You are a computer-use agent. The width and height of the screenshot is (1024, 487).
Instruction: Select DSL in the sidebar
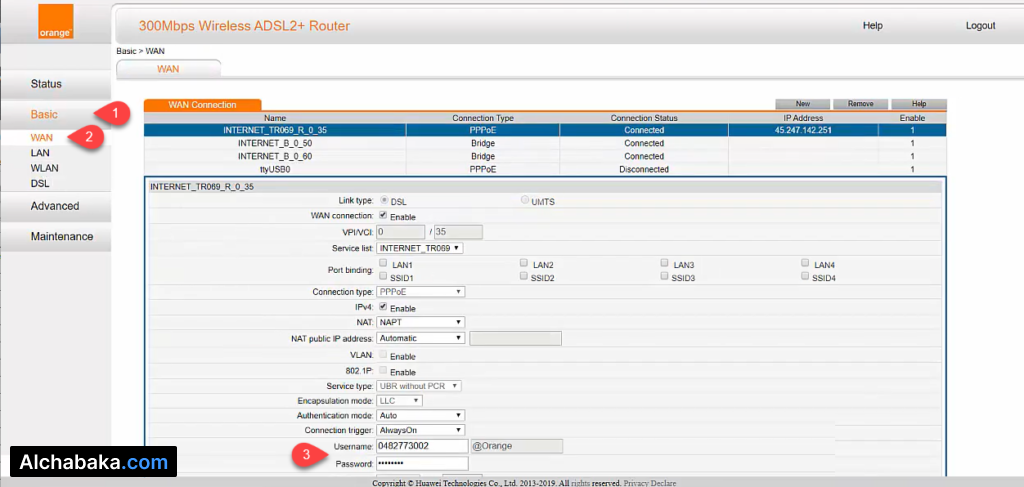click(x=40, y=183)
